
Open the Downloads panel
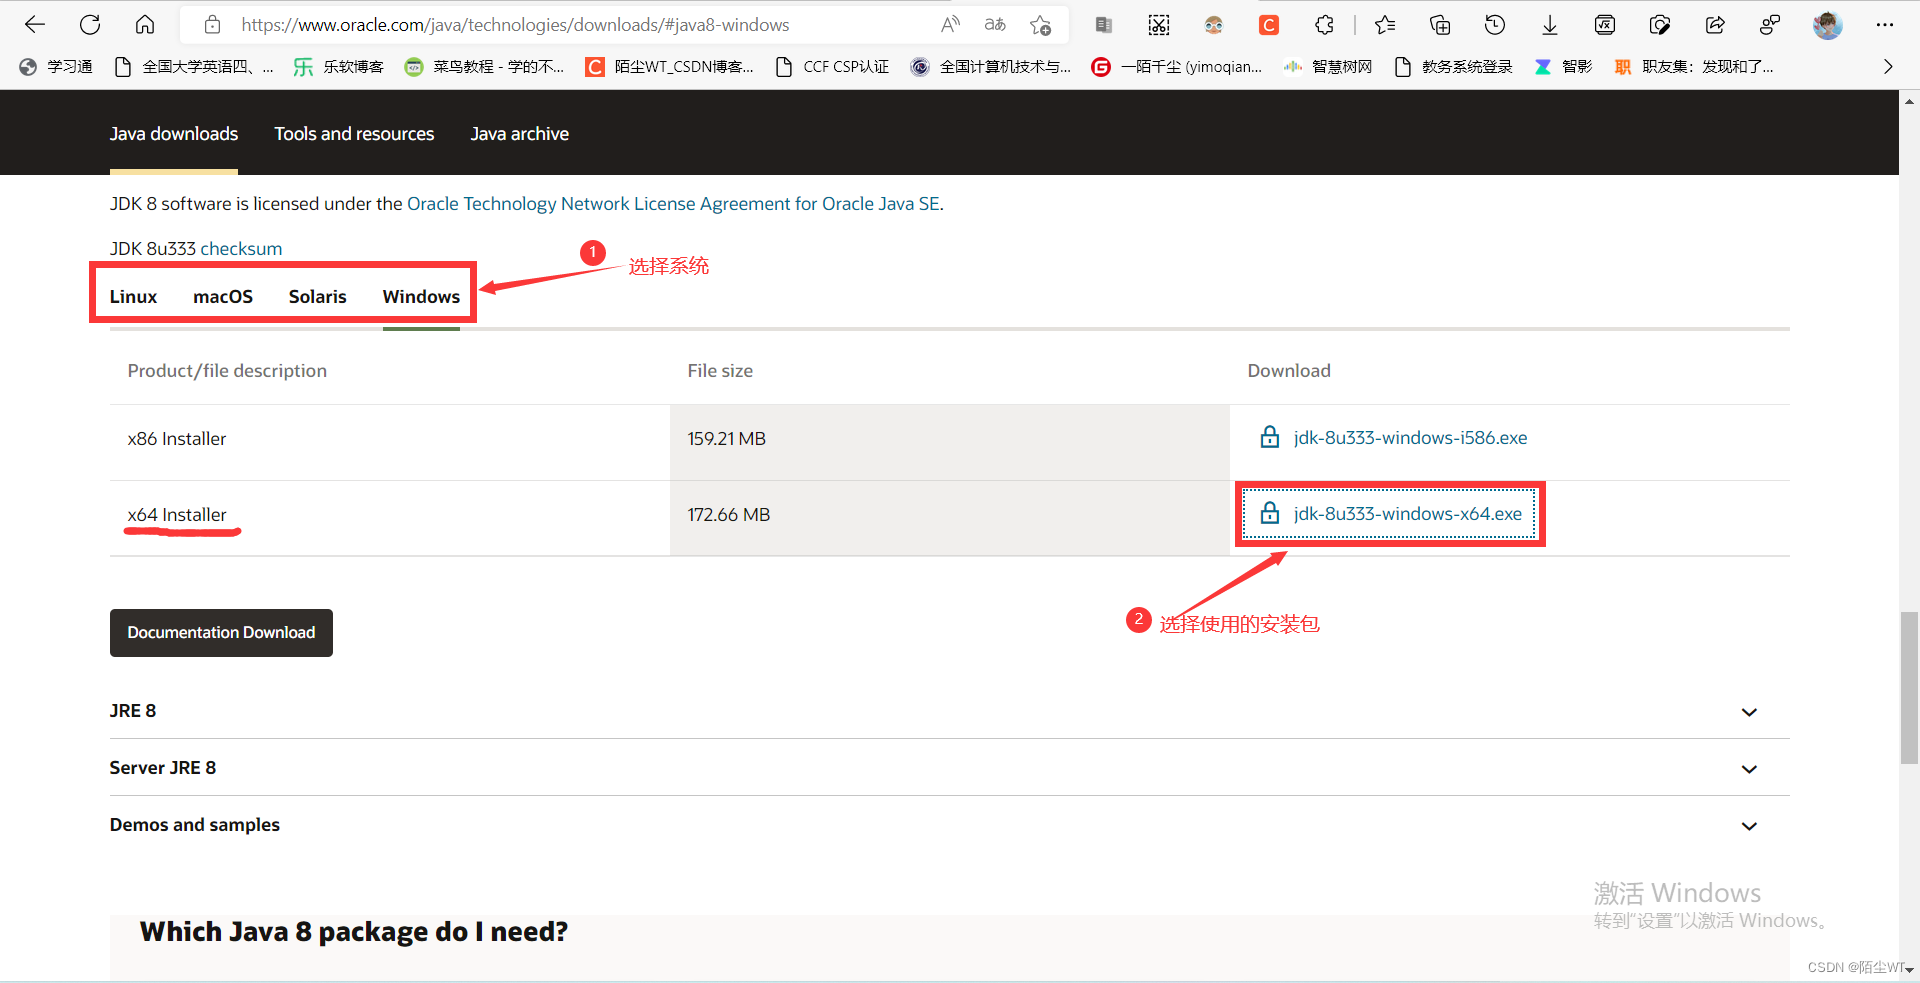pyautogui.click(x=1550, y=25)
